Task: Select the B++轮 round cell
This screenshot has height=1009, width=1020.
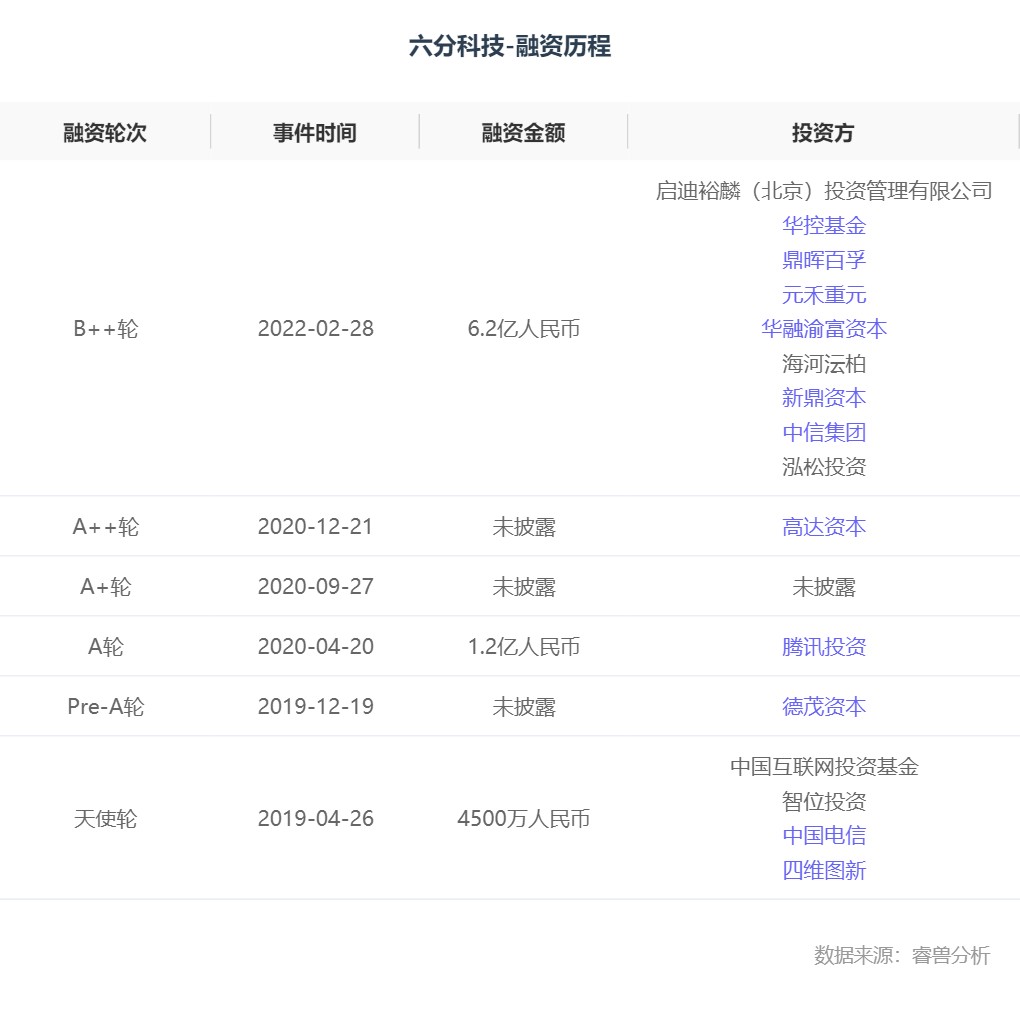Action: (x=105, y=329)
